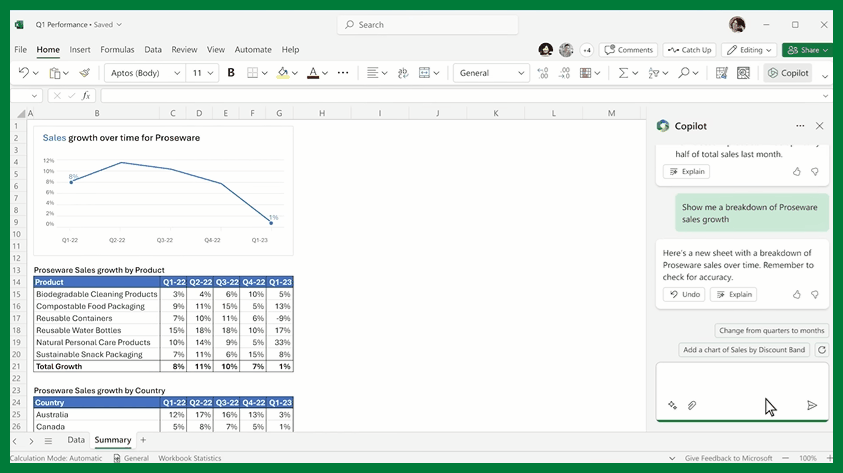Click the Paste clipboard icon

point(55,73)
